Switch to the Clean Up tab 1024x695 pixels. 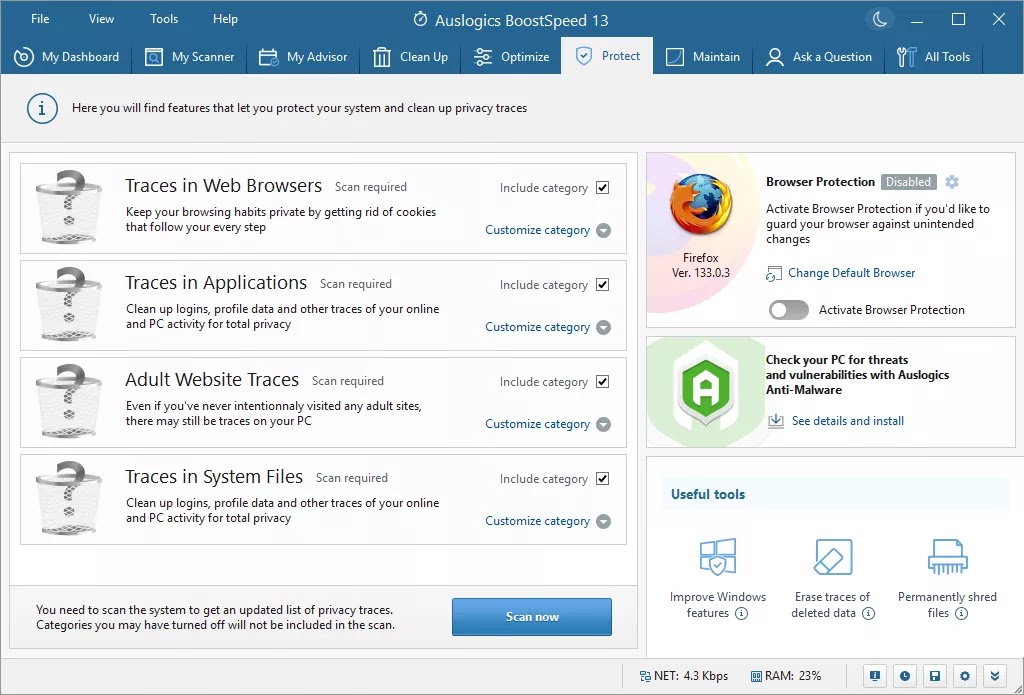[x=410, y=57]
